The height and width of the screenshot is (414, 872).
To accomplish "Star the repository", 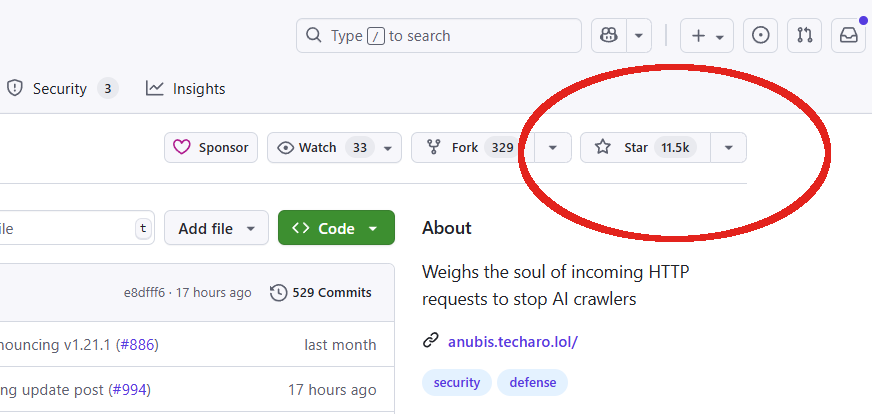I will tap(645, 147).
